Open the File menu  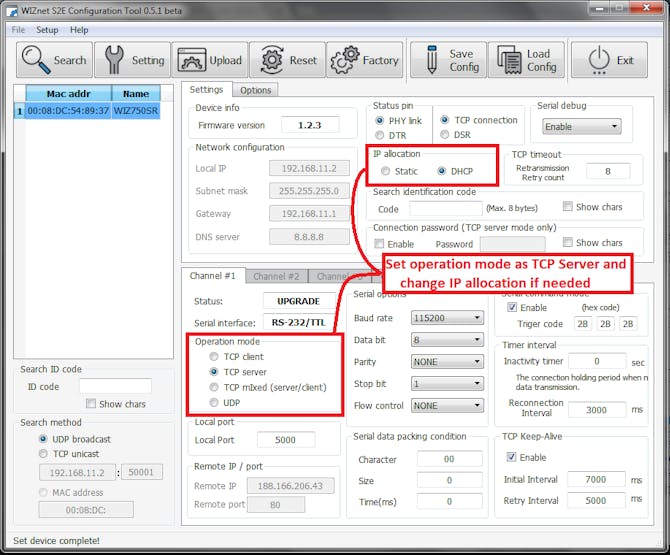point(18,30)
